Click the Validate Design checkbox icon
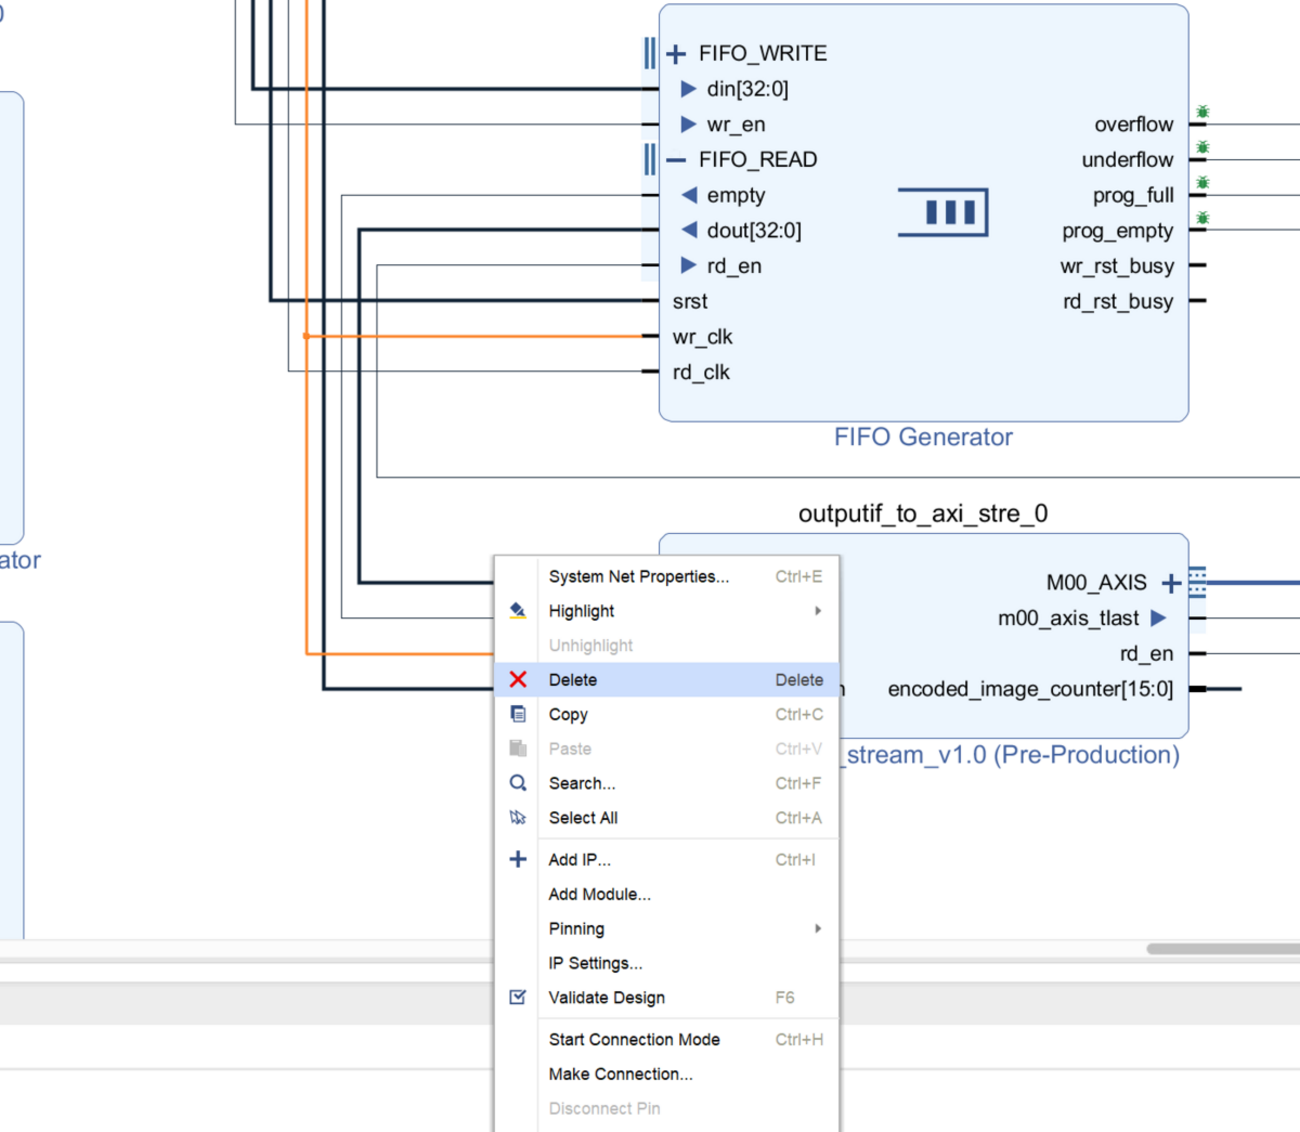Screen dimensions: 1300x1132 (518, 997)
